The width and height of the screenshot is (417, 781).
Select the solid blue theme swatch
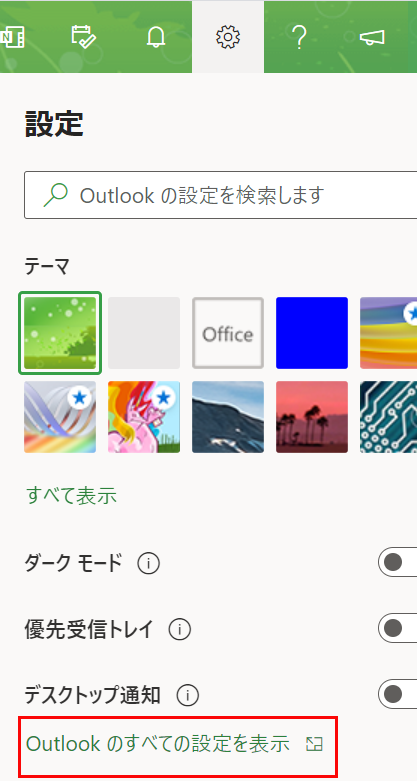(x=312, y=333)
